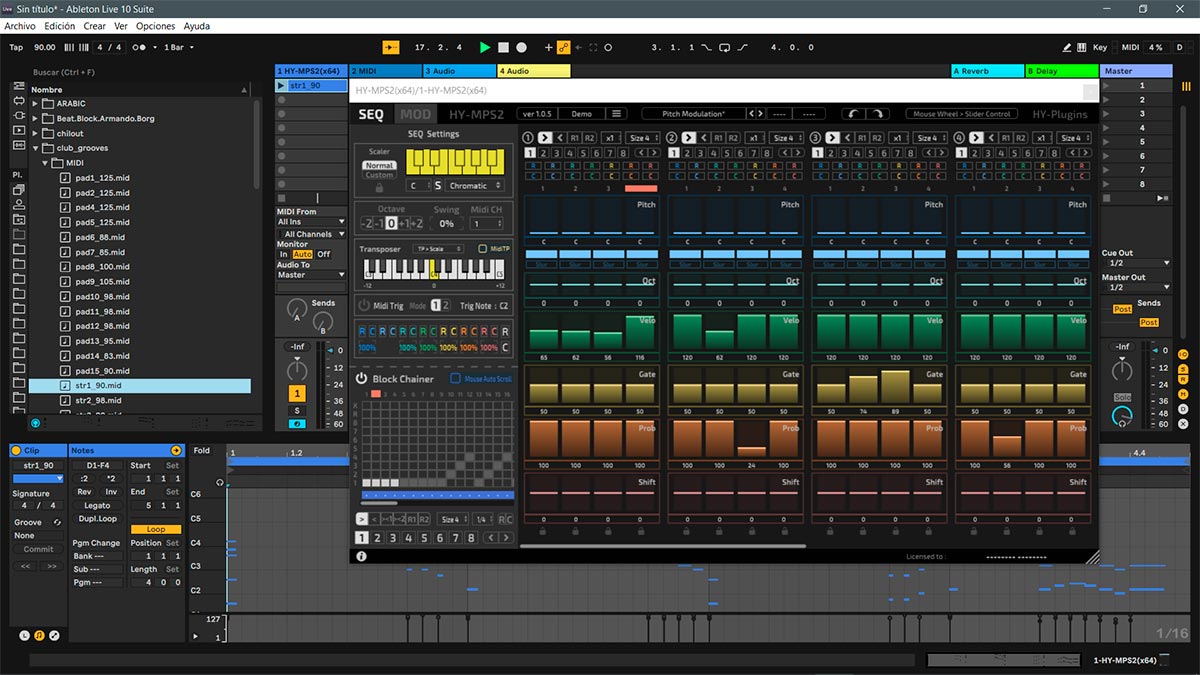Expand the chilout folder

[x=36, y=133]
